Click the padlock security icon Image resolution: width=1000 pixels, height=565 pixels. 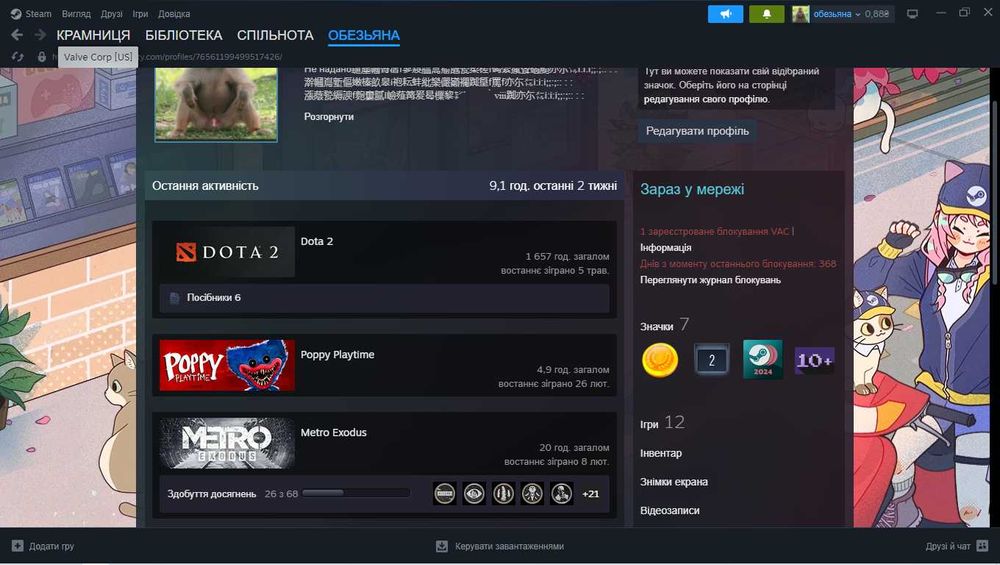click(x=41, y=57)
